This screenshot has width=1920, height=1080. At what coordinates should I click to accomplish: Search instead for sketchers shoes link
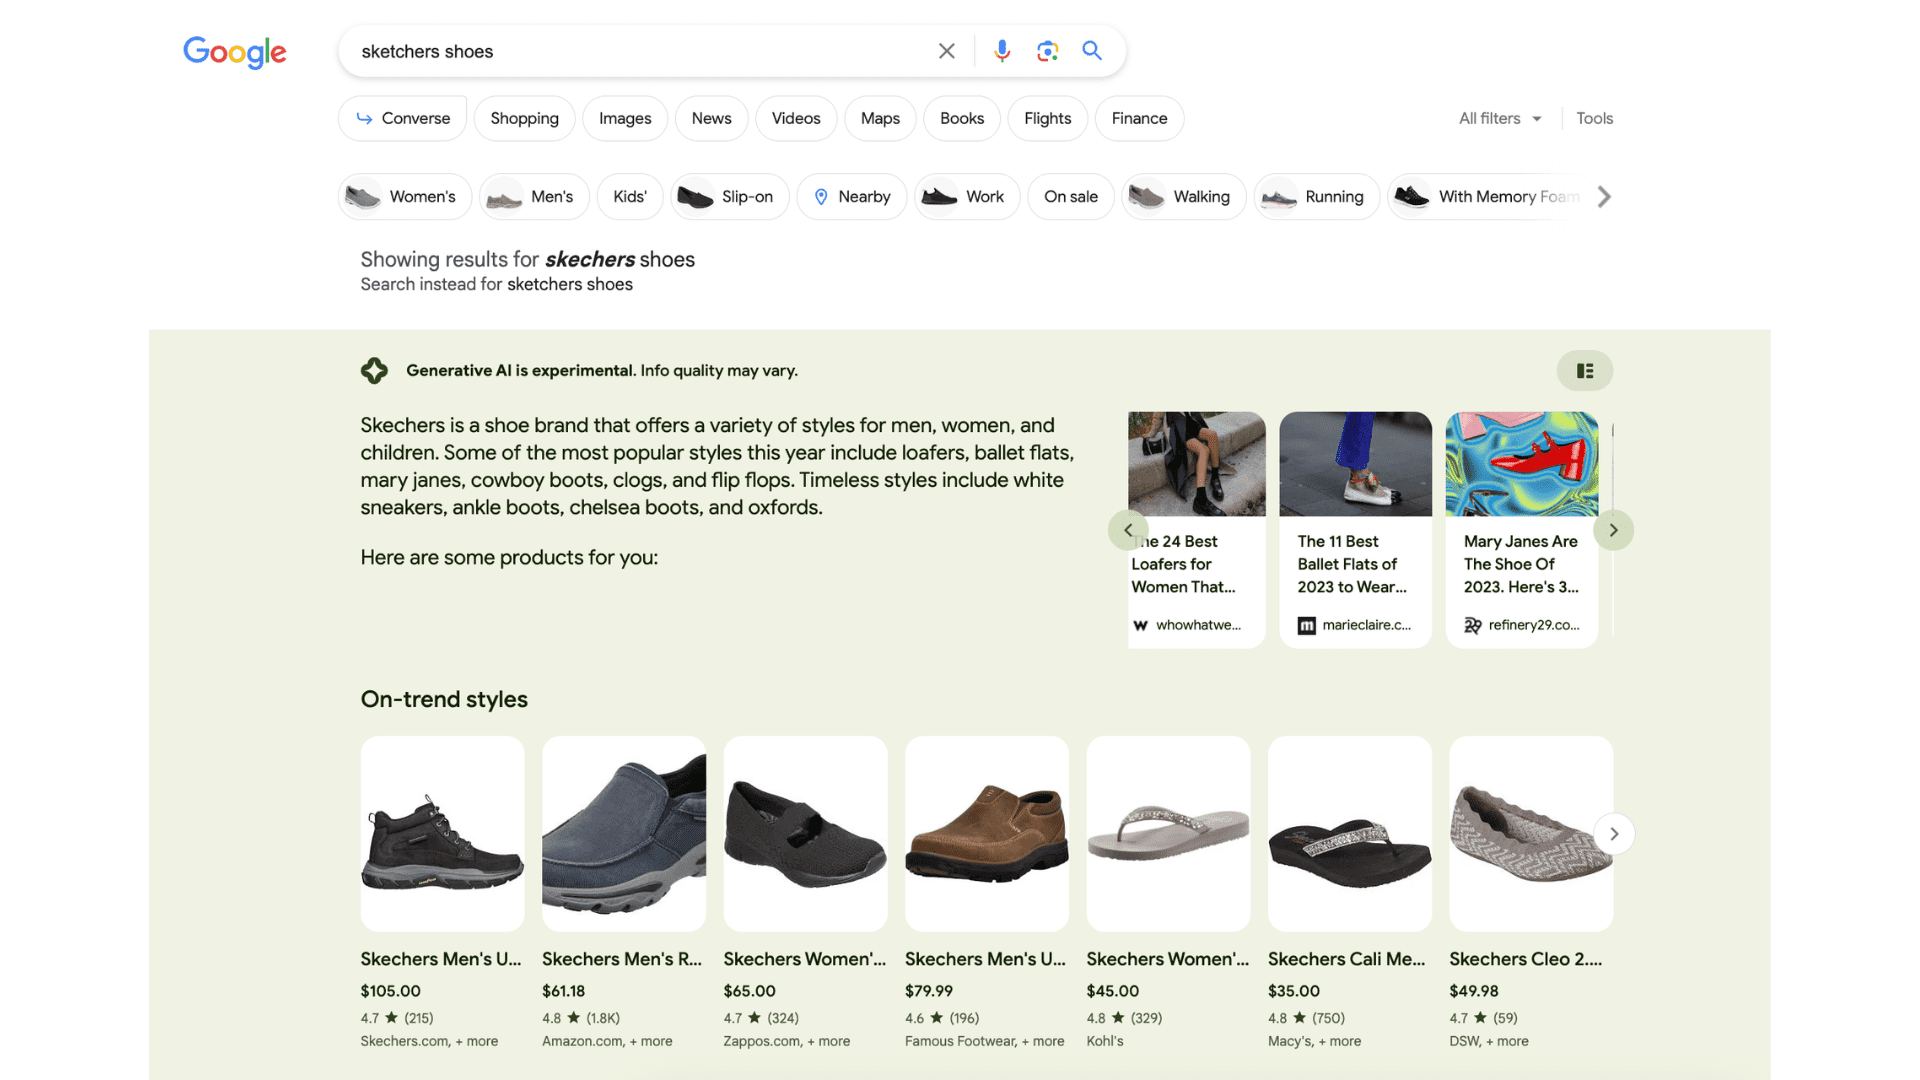point(569,285)
